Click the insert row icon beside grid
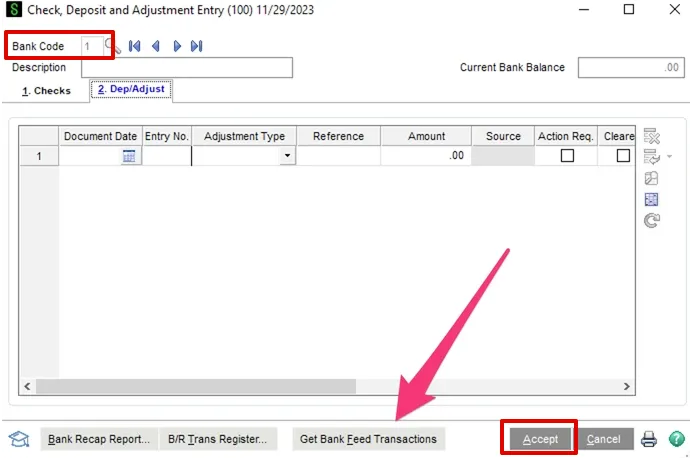The width and height of the screenshot is (690, 459). (x=651, y=157)
